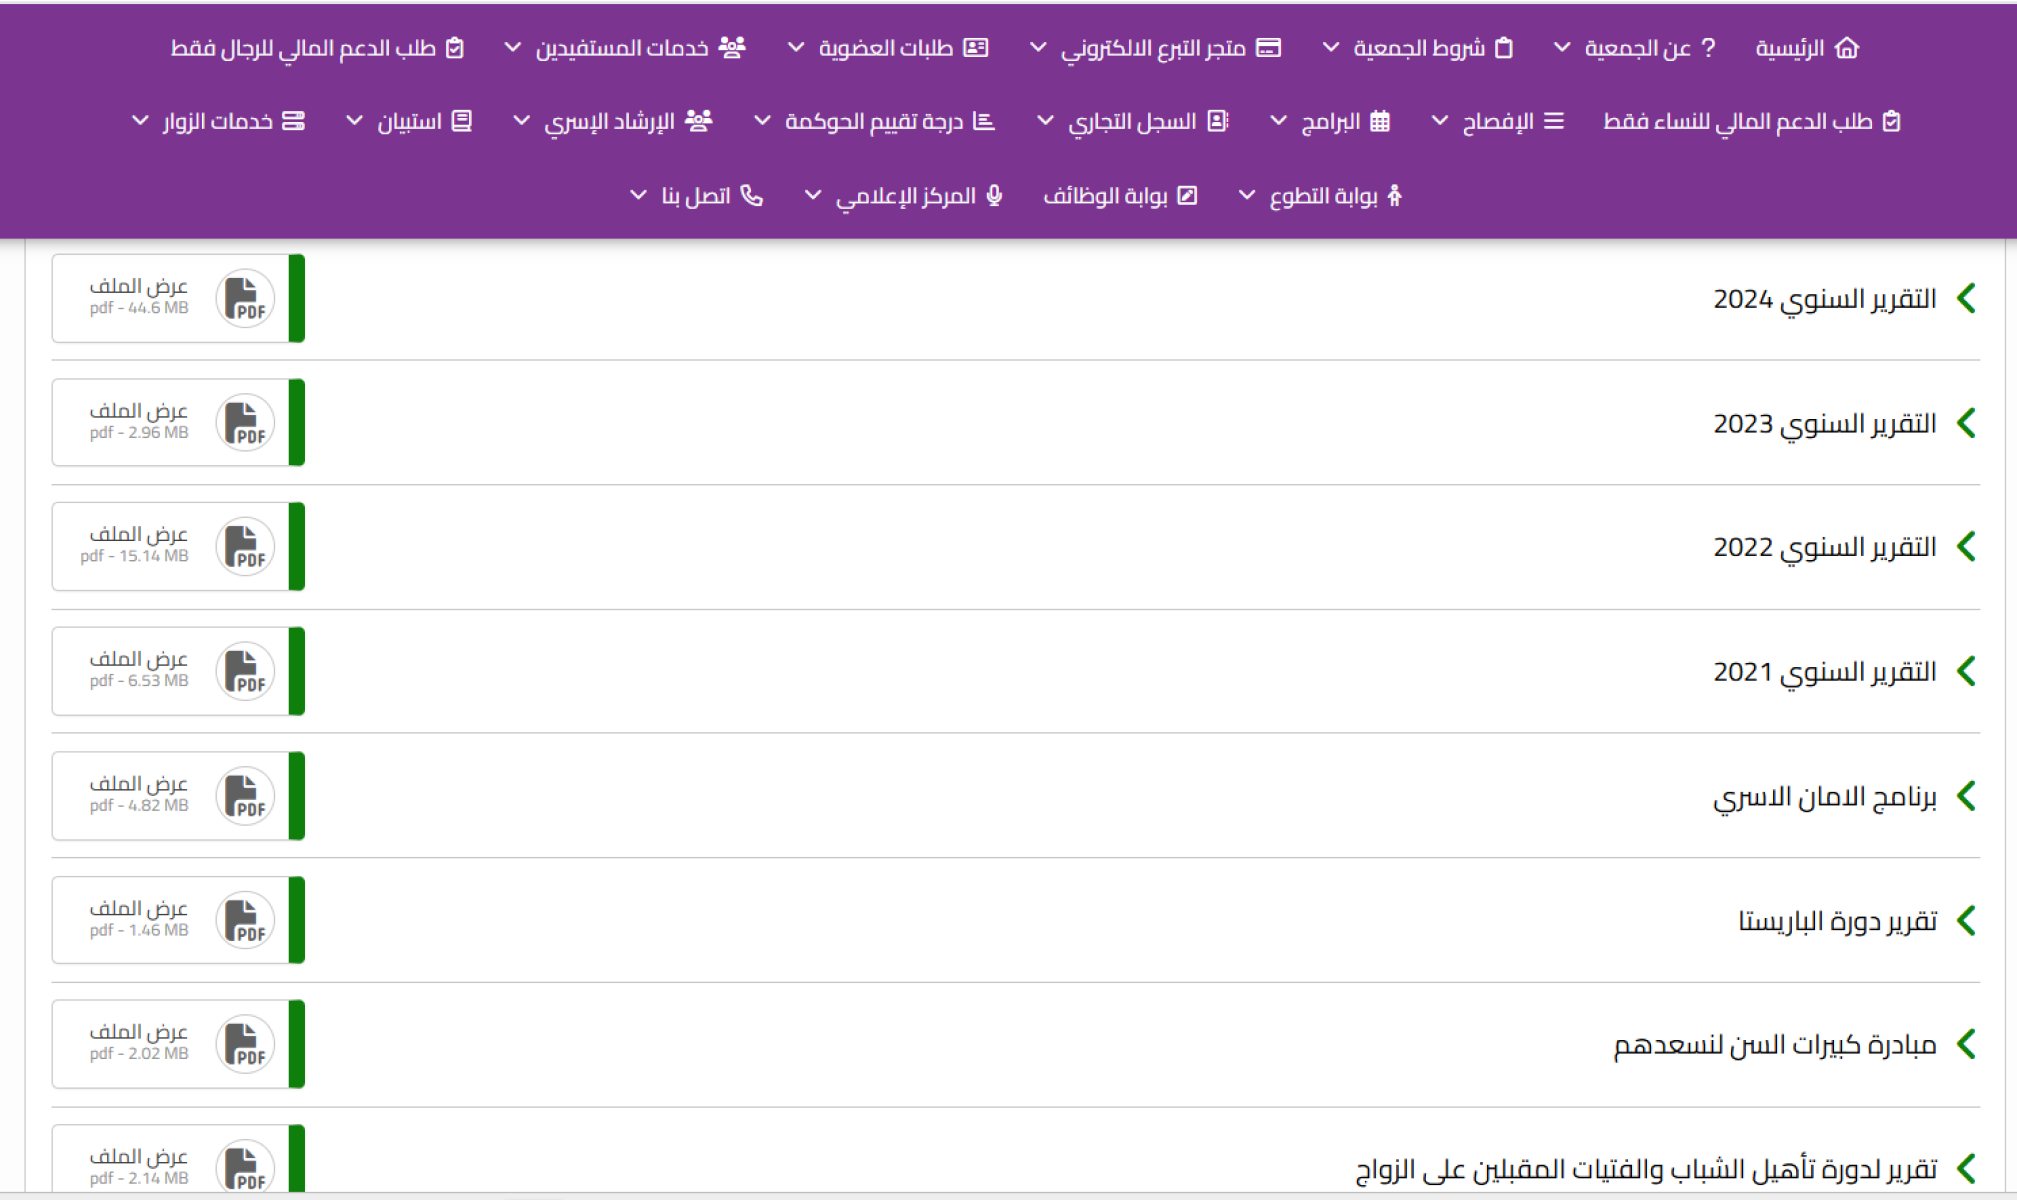This screenshot has width=2017, height=1200.
Task: Click the phone icon beside اتصل بنا
Action: 752,196
